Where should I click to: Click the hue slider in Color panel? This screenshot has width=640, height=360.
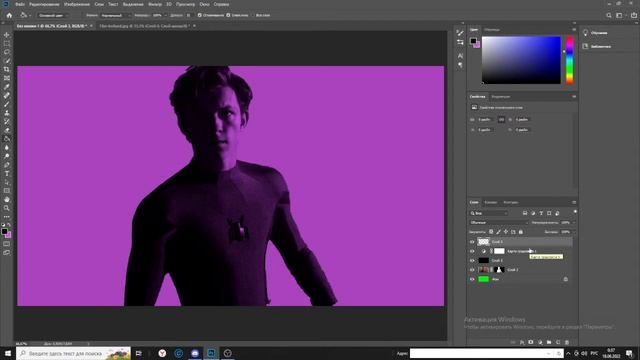click(569, 60)
